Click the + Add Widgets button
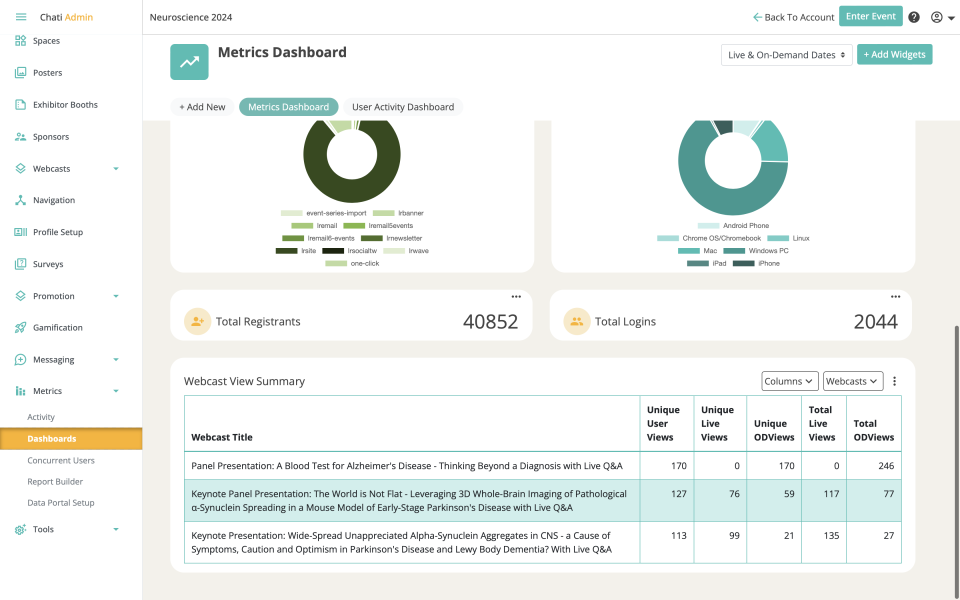 tap(894, 54)
